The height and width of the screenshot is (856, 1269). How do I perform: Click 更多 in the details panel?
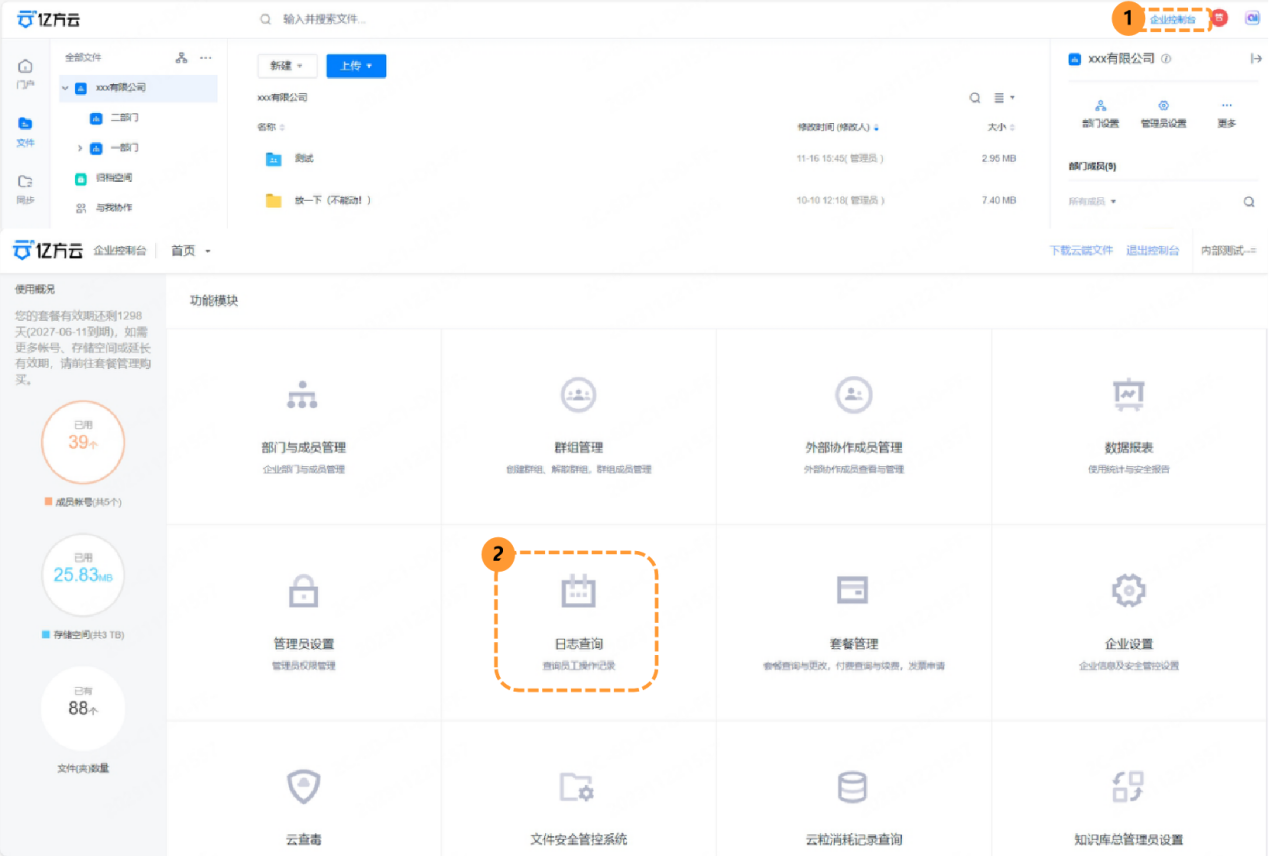(1227, 114)
